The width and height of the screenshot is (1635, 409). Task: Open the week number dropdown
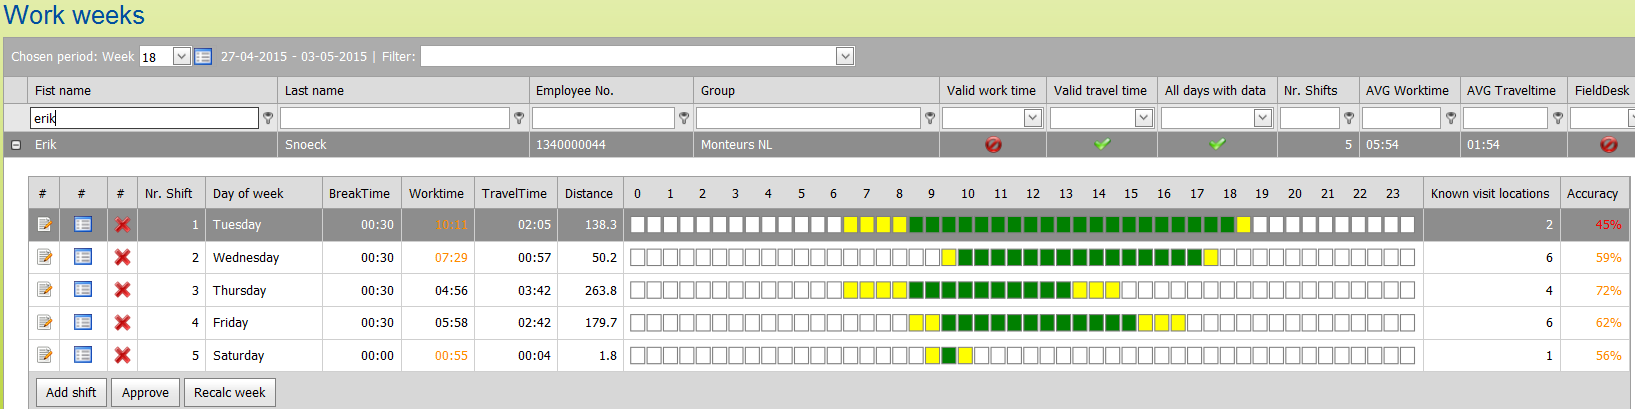click(181, 57)
